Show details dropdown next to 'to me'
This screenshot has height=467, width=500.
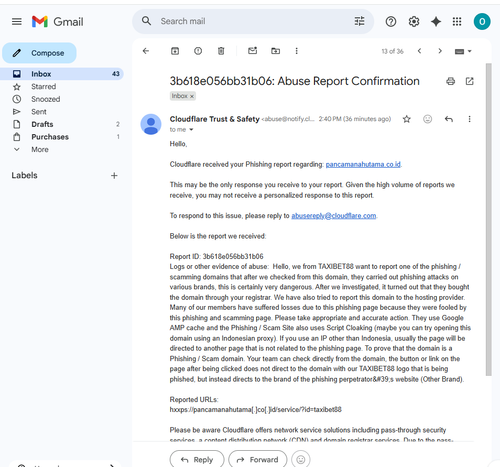click(191, 130)
